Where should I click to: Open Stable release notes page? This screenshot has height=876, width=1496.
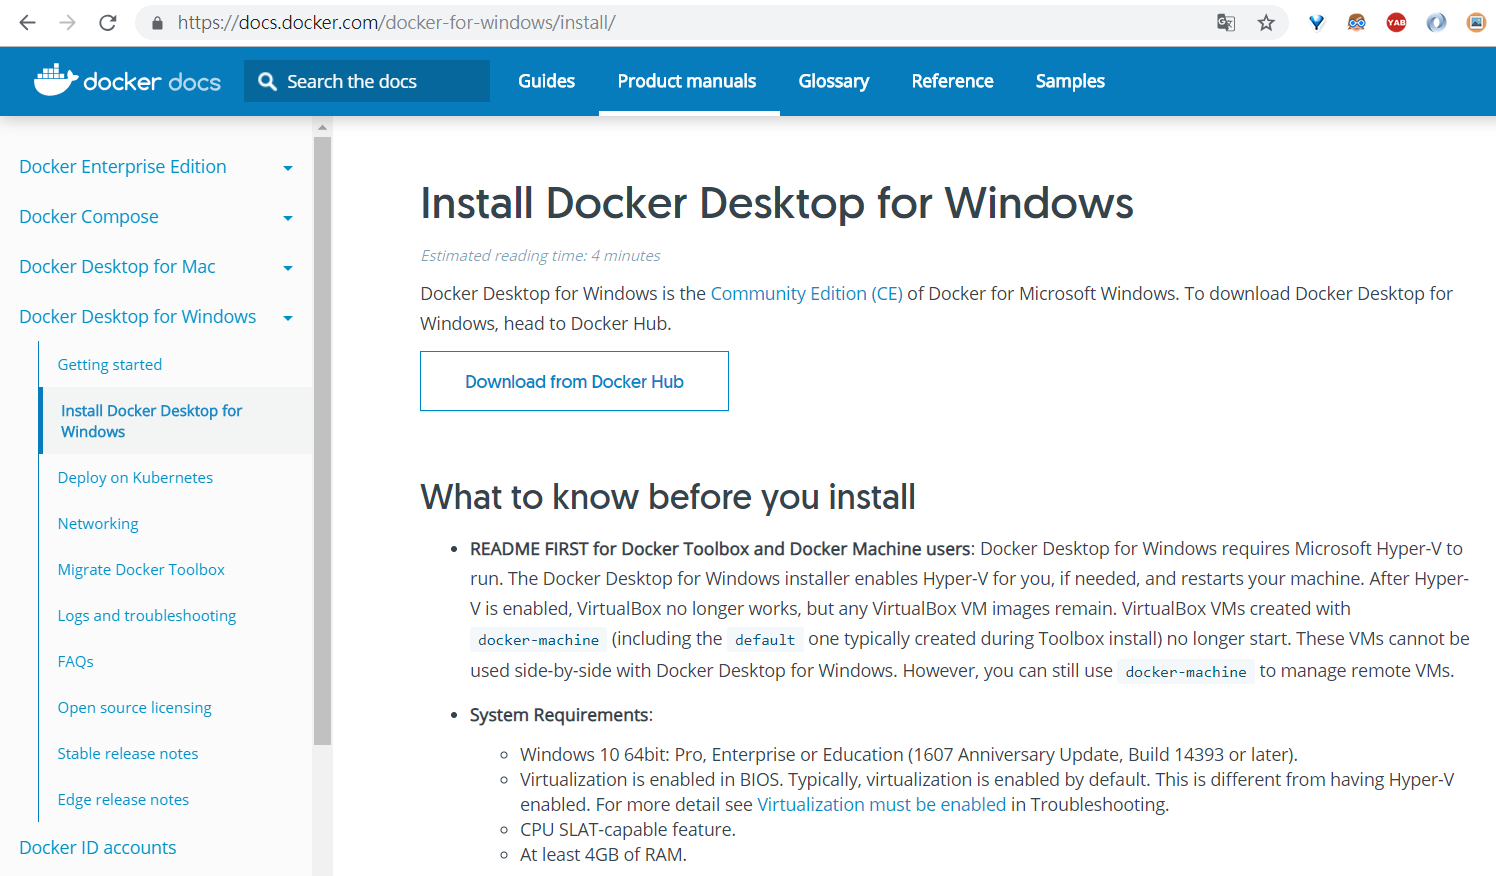tap(128, 753)
